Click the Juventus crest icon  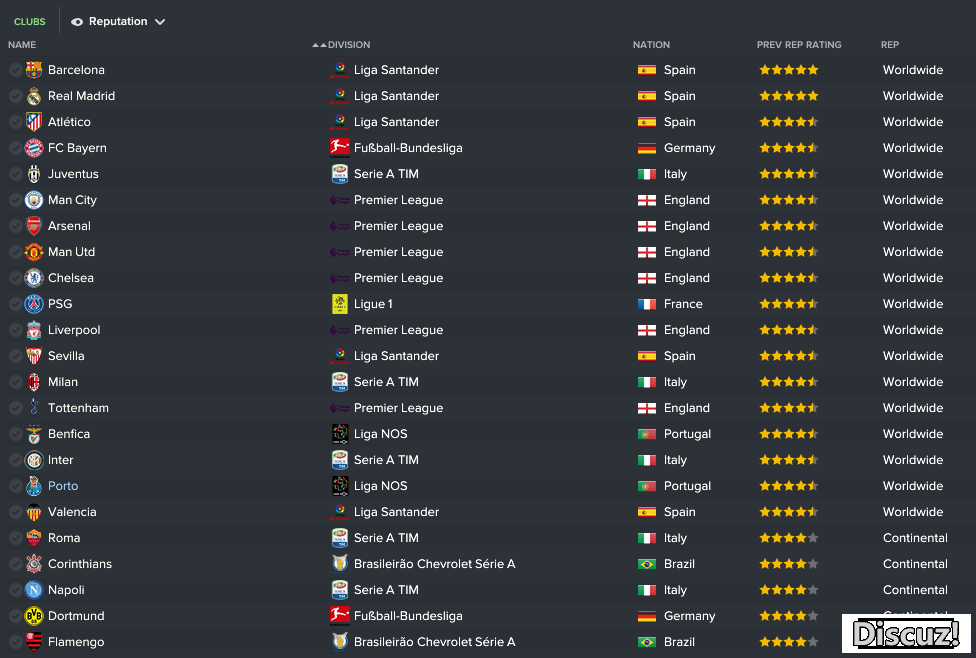tap(34, 174)
